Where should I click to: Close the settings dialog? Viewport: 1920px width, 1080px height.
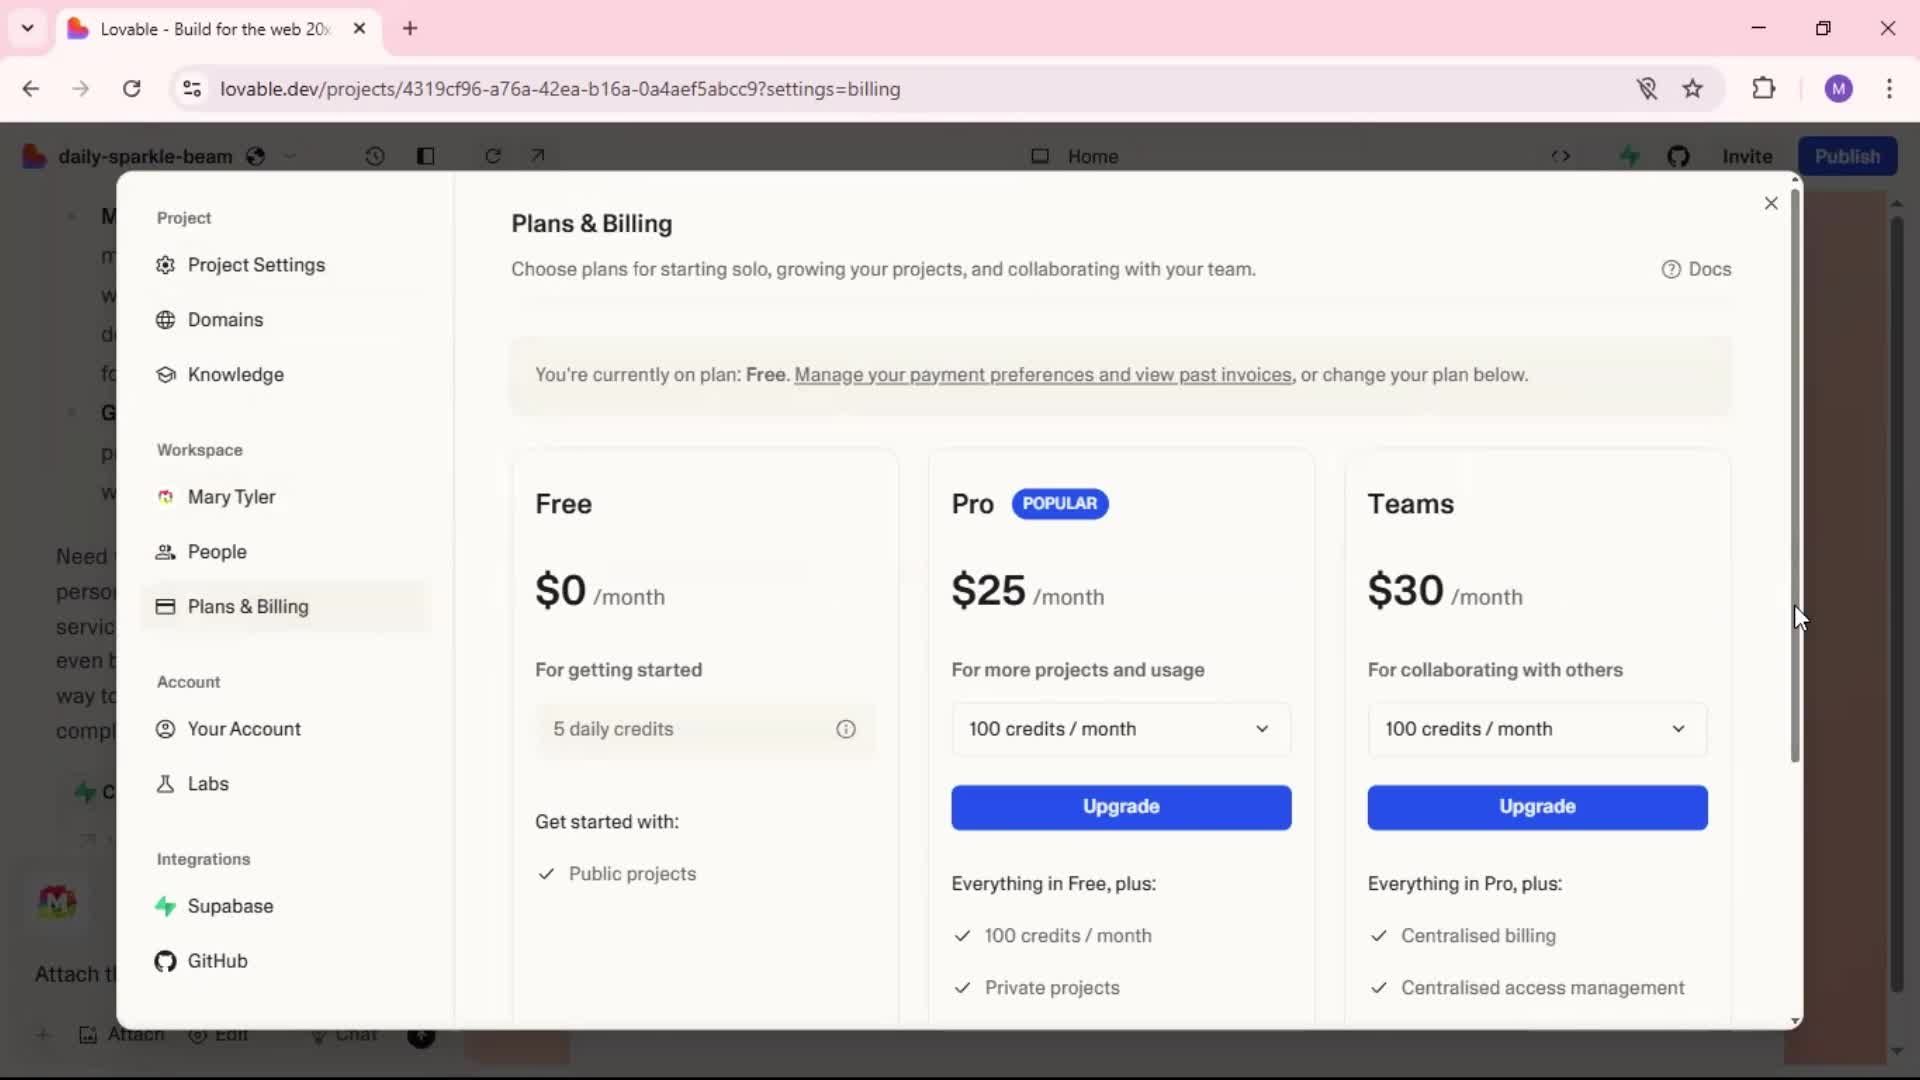pyautogui.click(x=1771, y=203)
